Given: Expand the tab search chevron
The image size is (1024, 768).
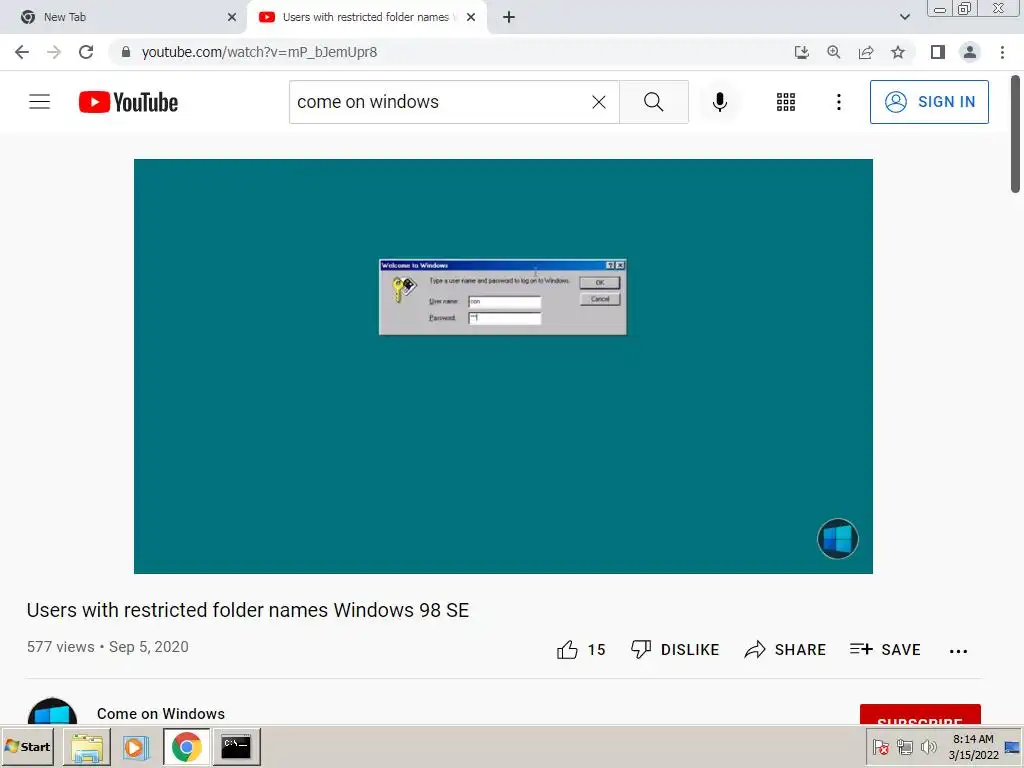Looking at the screenshot, I should pos(904,17).
